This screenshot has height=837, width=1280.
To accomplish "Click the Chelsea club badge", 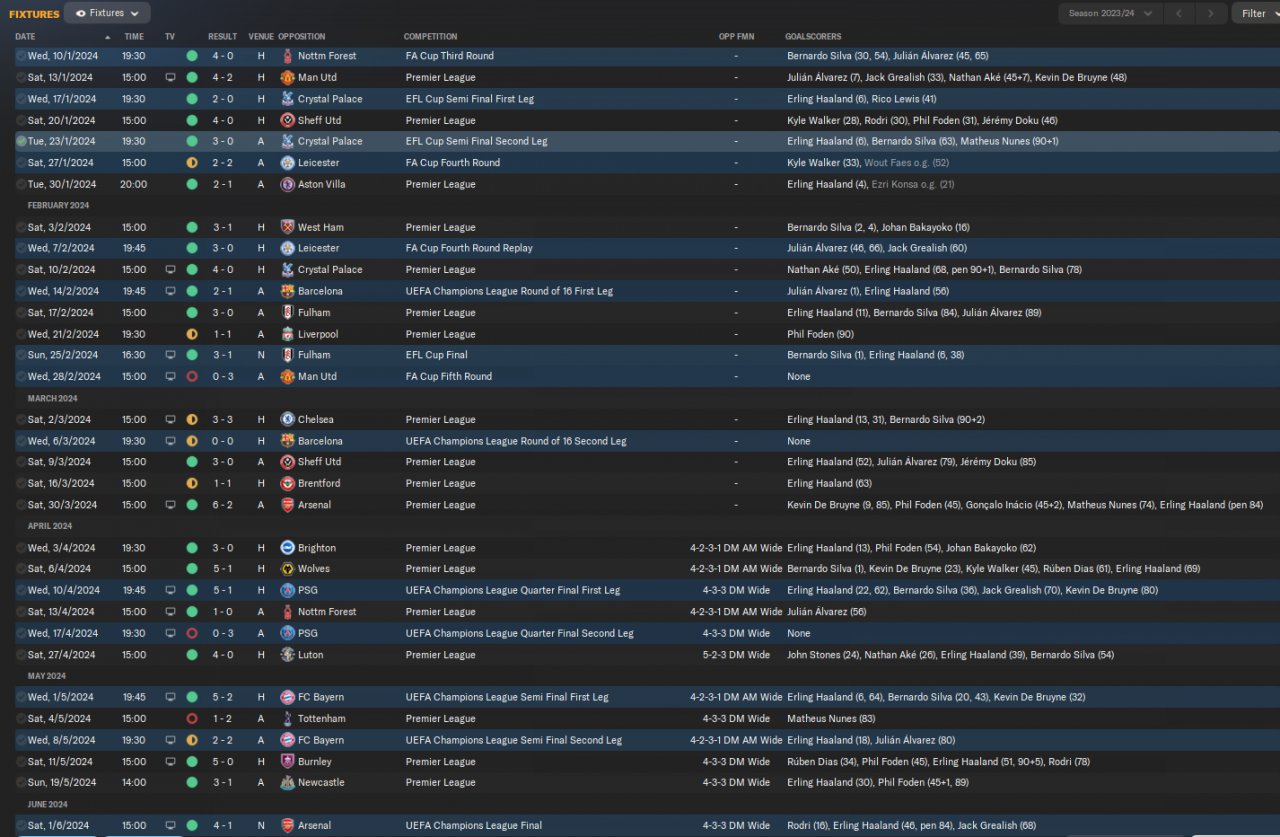I will [x=288, y=420].
